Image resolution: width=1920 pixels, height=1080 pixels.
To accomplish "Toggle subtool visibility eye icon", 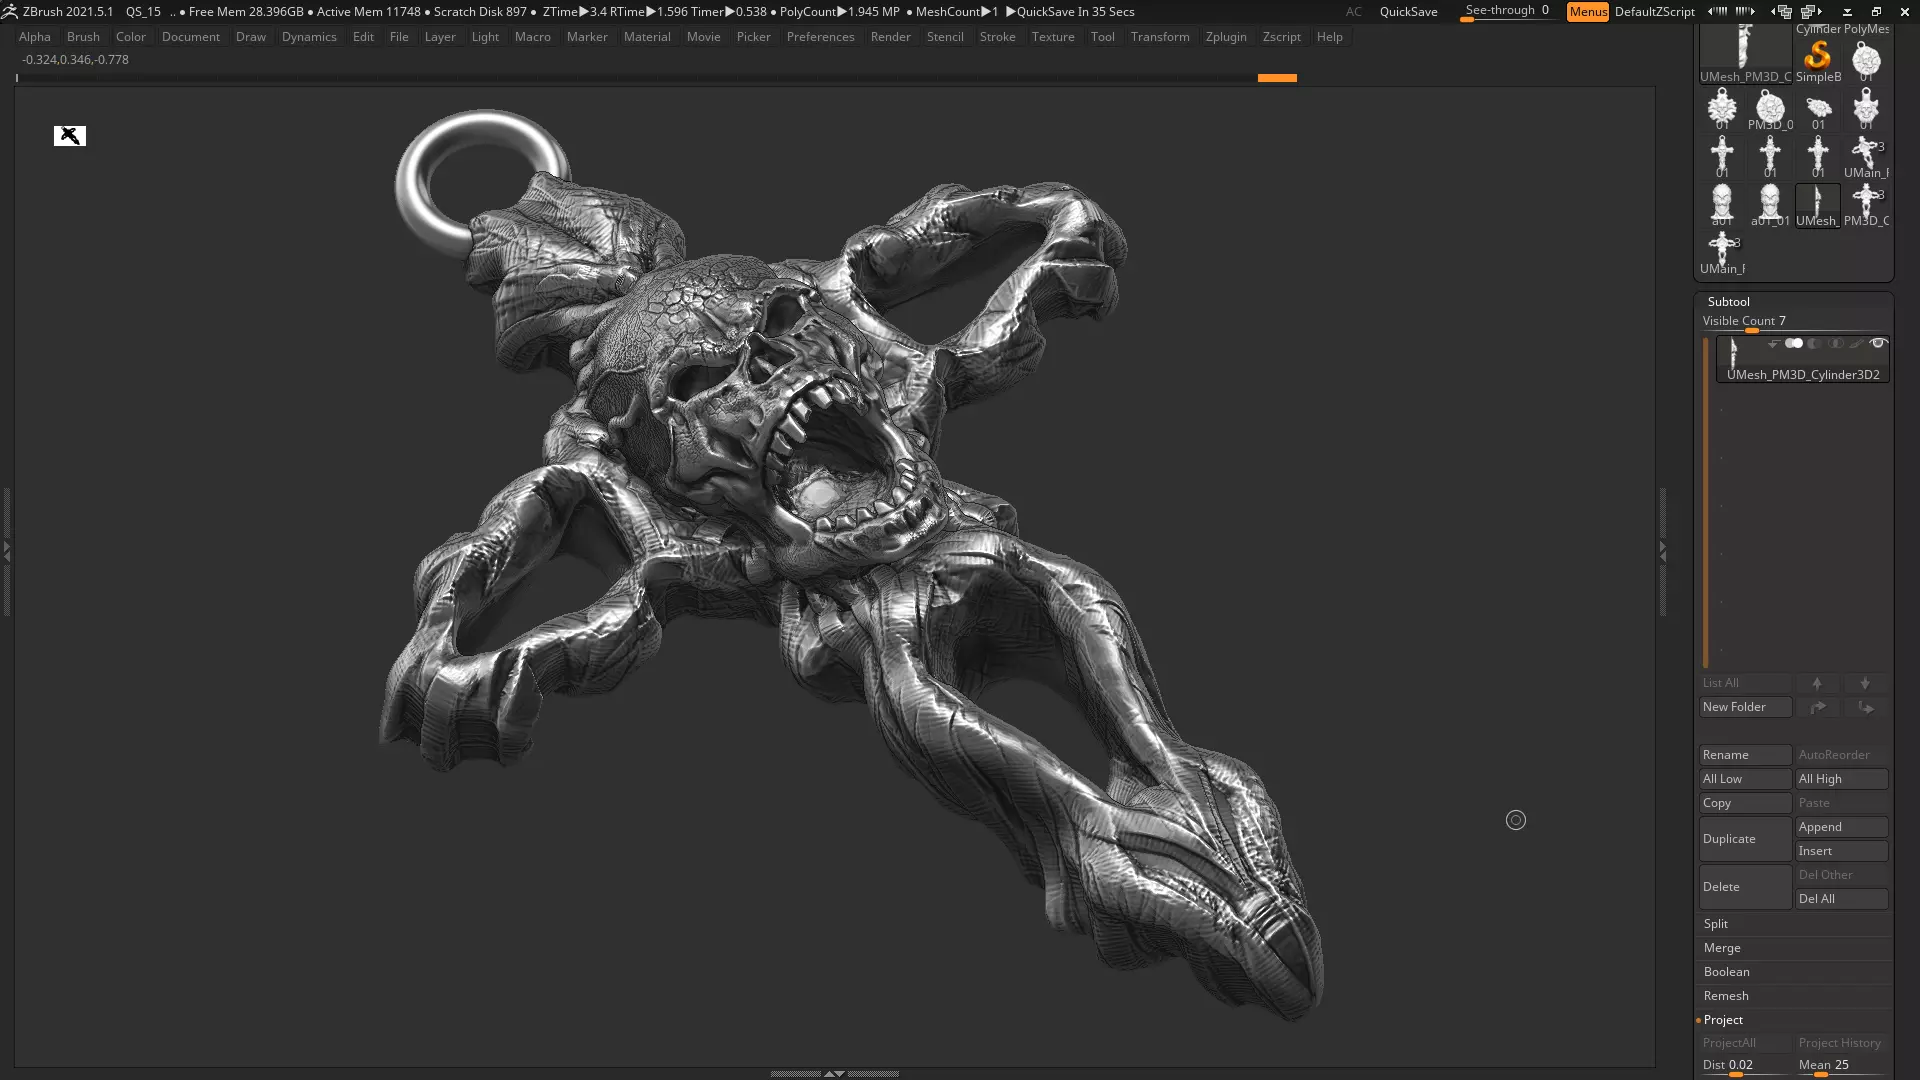I will [x=1878, y=343].
